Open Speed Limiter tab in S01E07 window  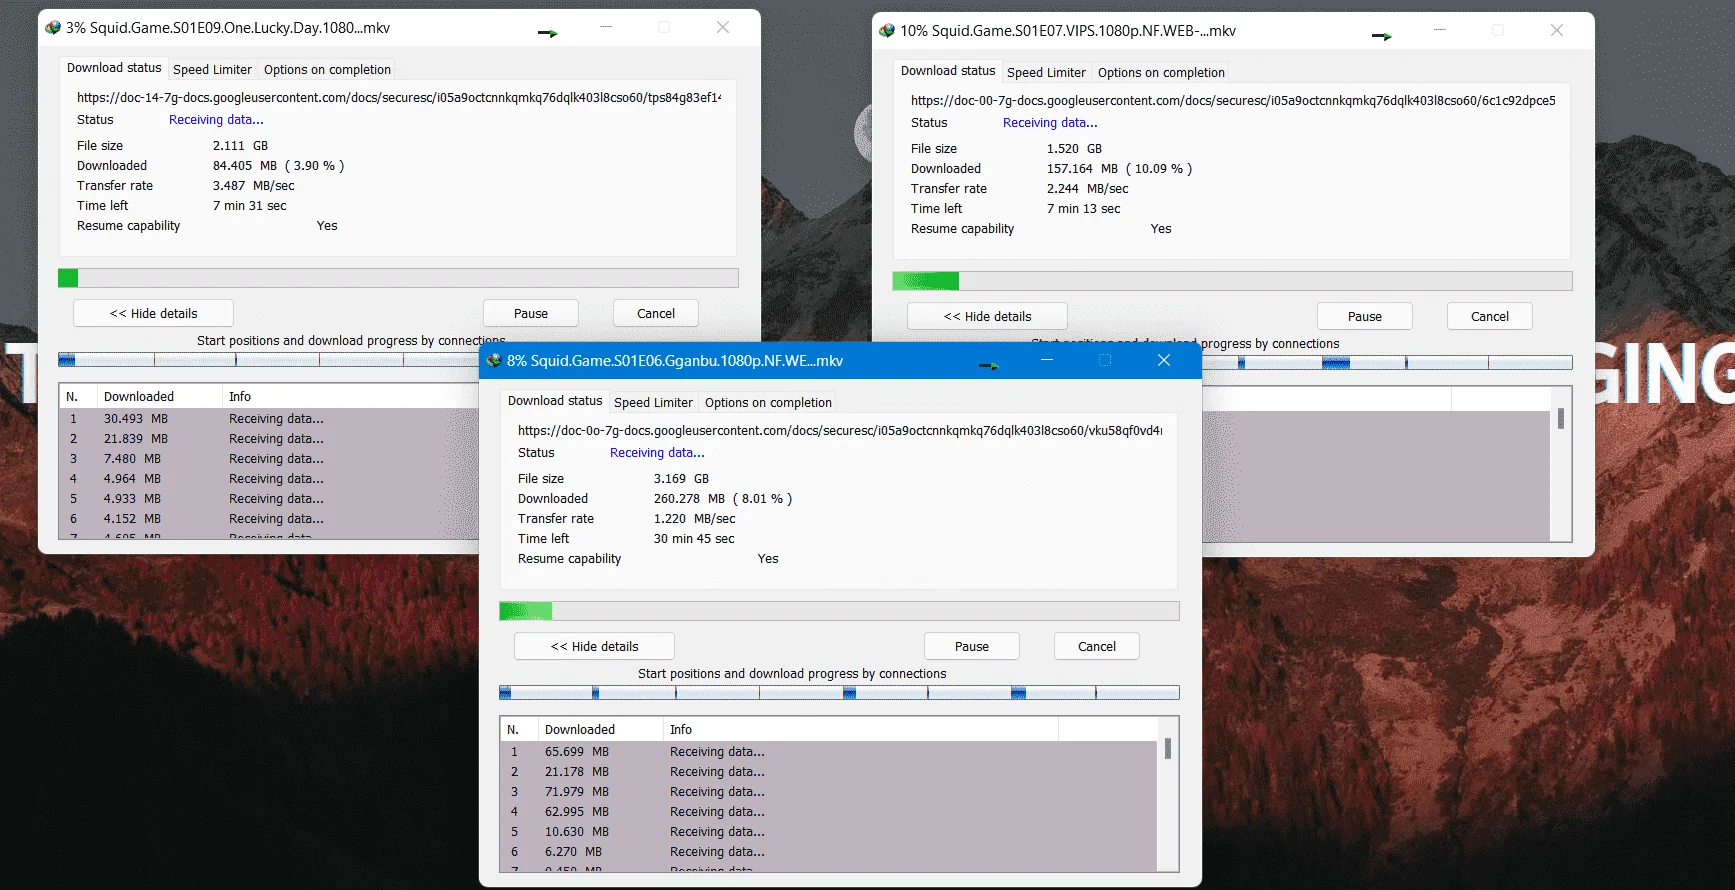coord(1046,72)
